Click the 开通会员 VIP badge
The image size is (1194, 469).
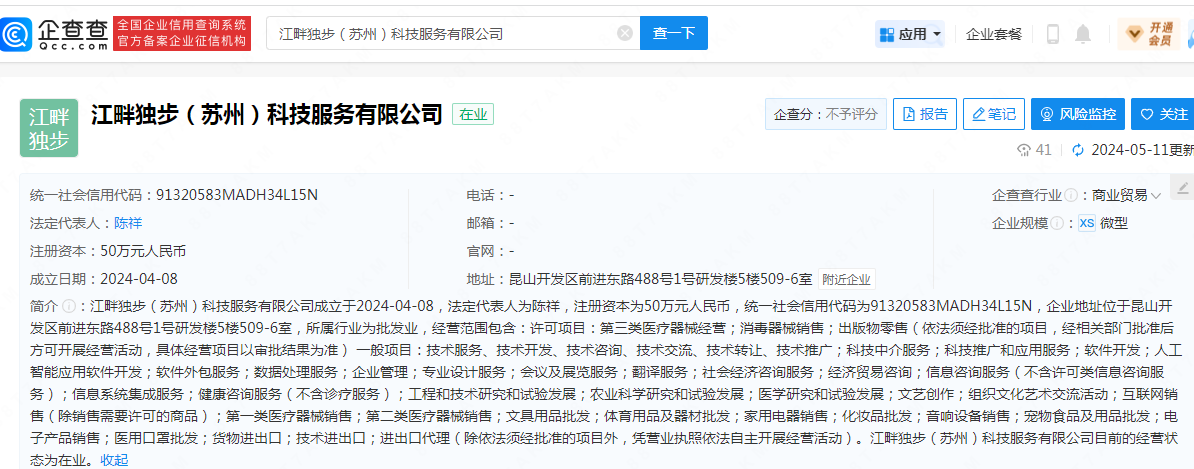click(1148, 34)
